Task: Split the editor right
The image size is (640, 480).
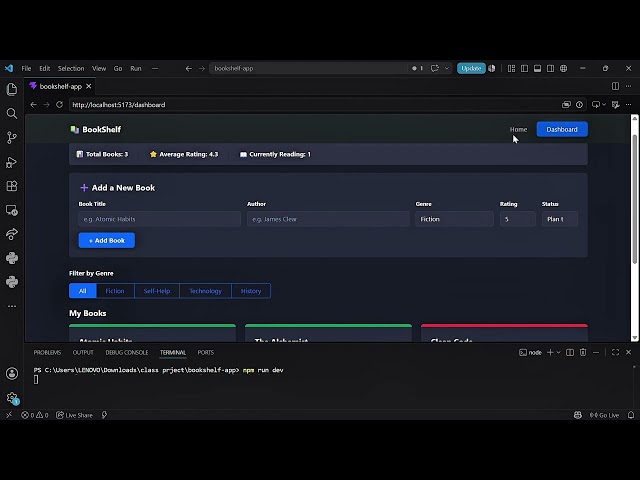Action: click(615, 86)
